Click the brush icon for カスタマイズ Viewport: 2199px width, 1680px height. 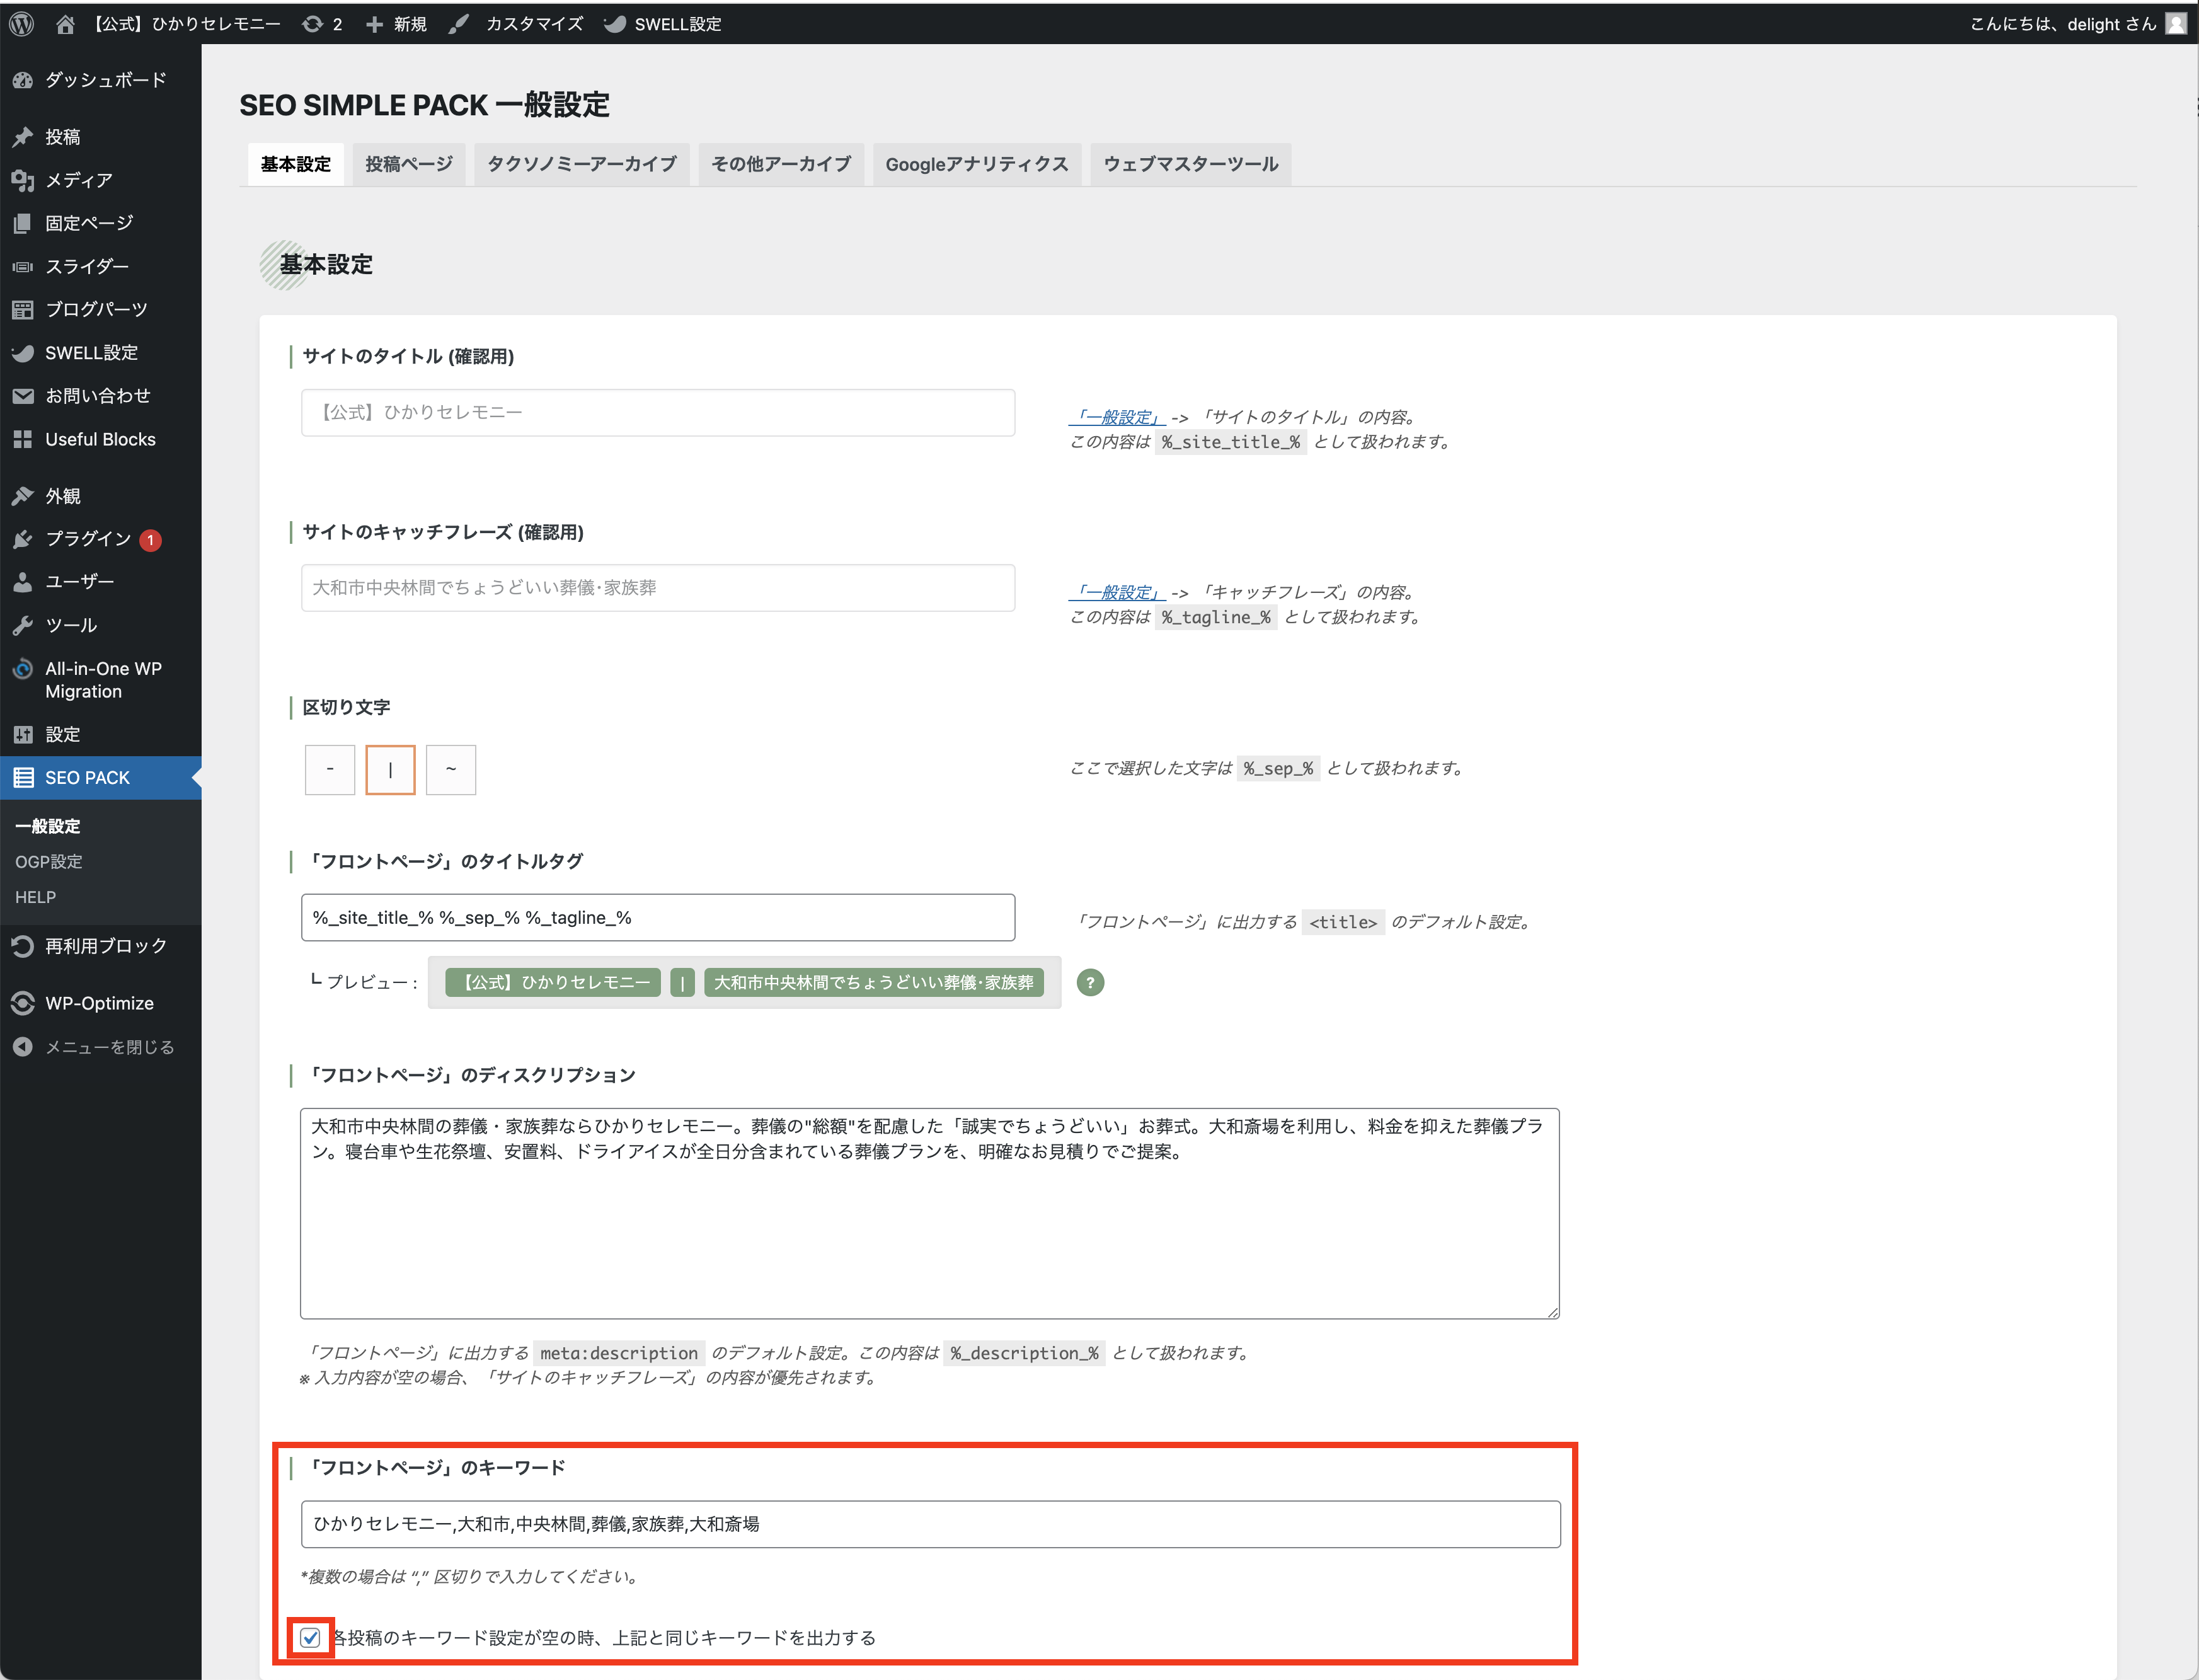459,24
